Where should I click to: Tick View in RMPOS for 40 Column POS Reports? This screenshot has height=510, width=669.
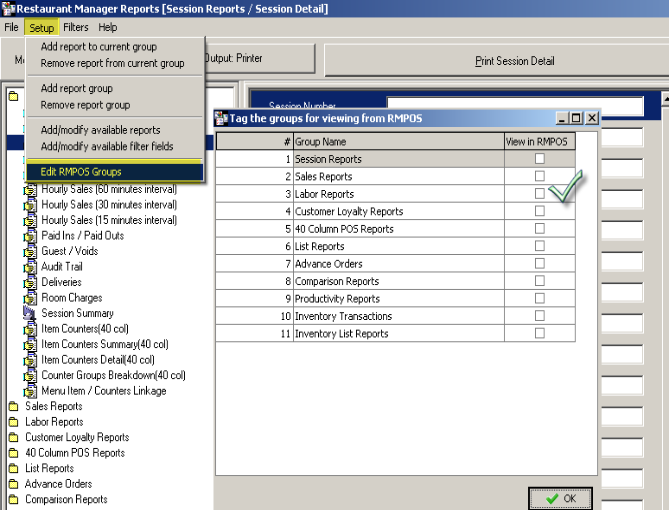pos(540,229)
